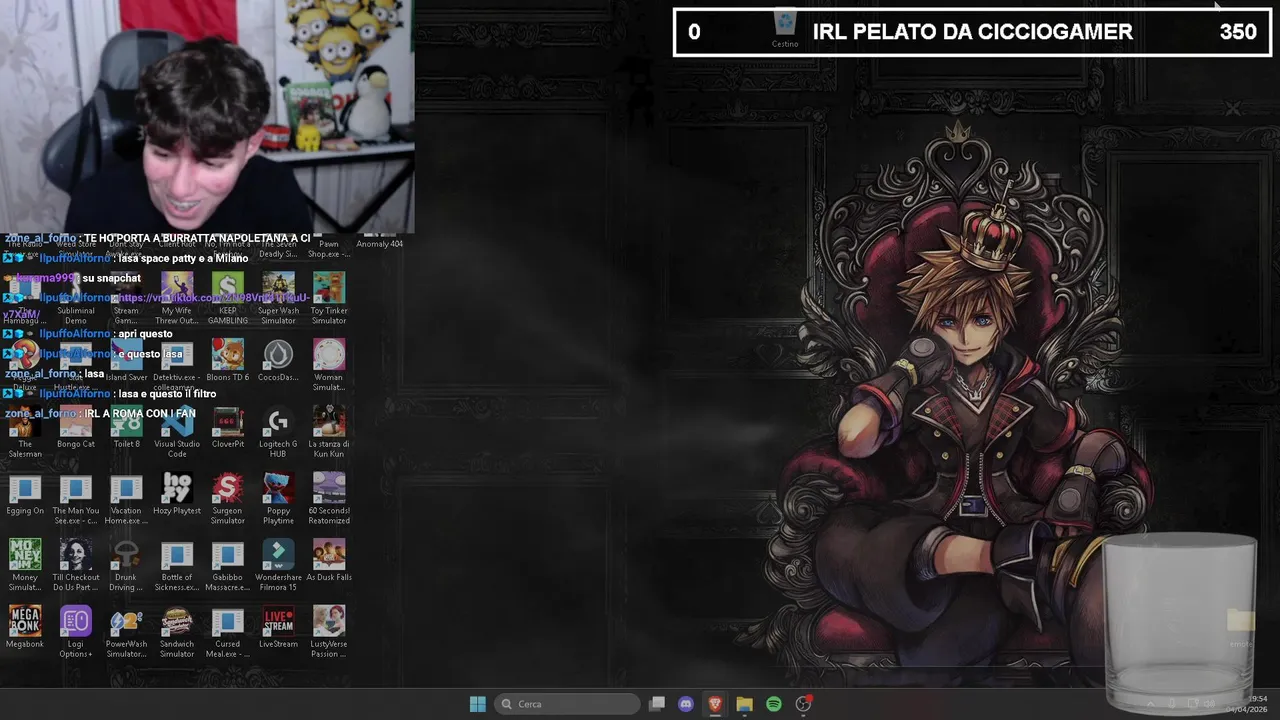Open Logi Options+ shortcut
This screenshot has width=1280, height=720.
75,632
